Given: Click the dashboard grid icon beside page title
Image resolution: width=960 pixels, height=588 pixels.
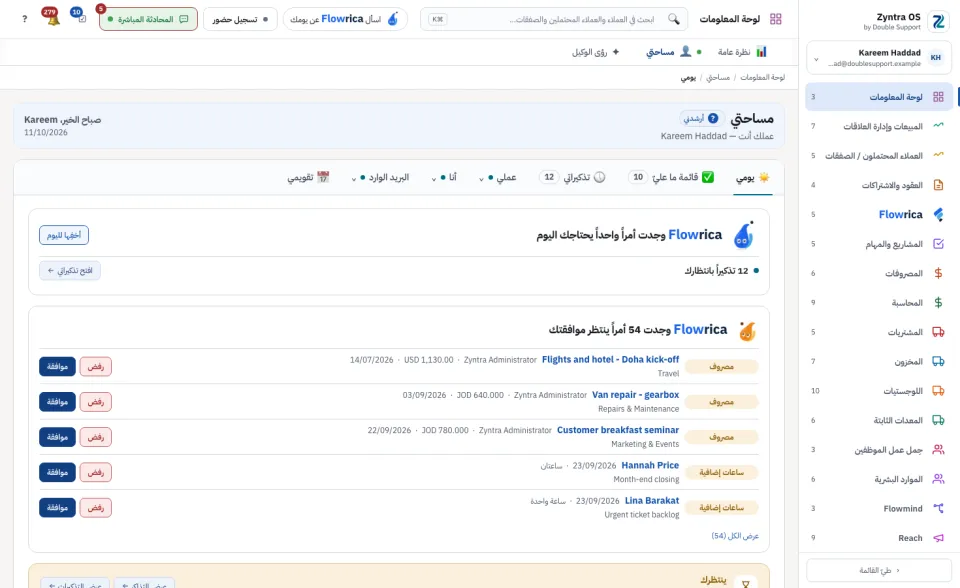Looking at the screenshot, I should pyautogui.click(x=776, y=19).
